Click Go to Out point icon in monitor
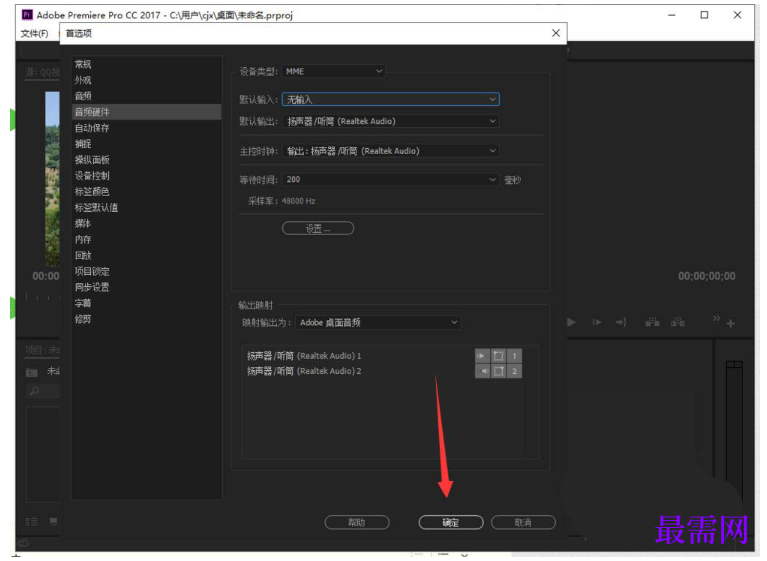The height and width of the screenshot is (561, 767). [621, 322]
